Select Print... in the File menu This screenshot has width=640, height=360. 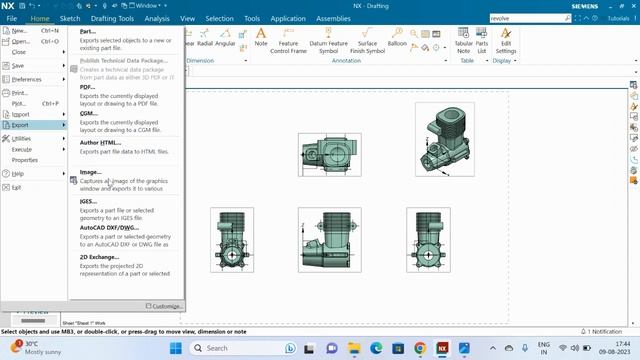point(34,93)
